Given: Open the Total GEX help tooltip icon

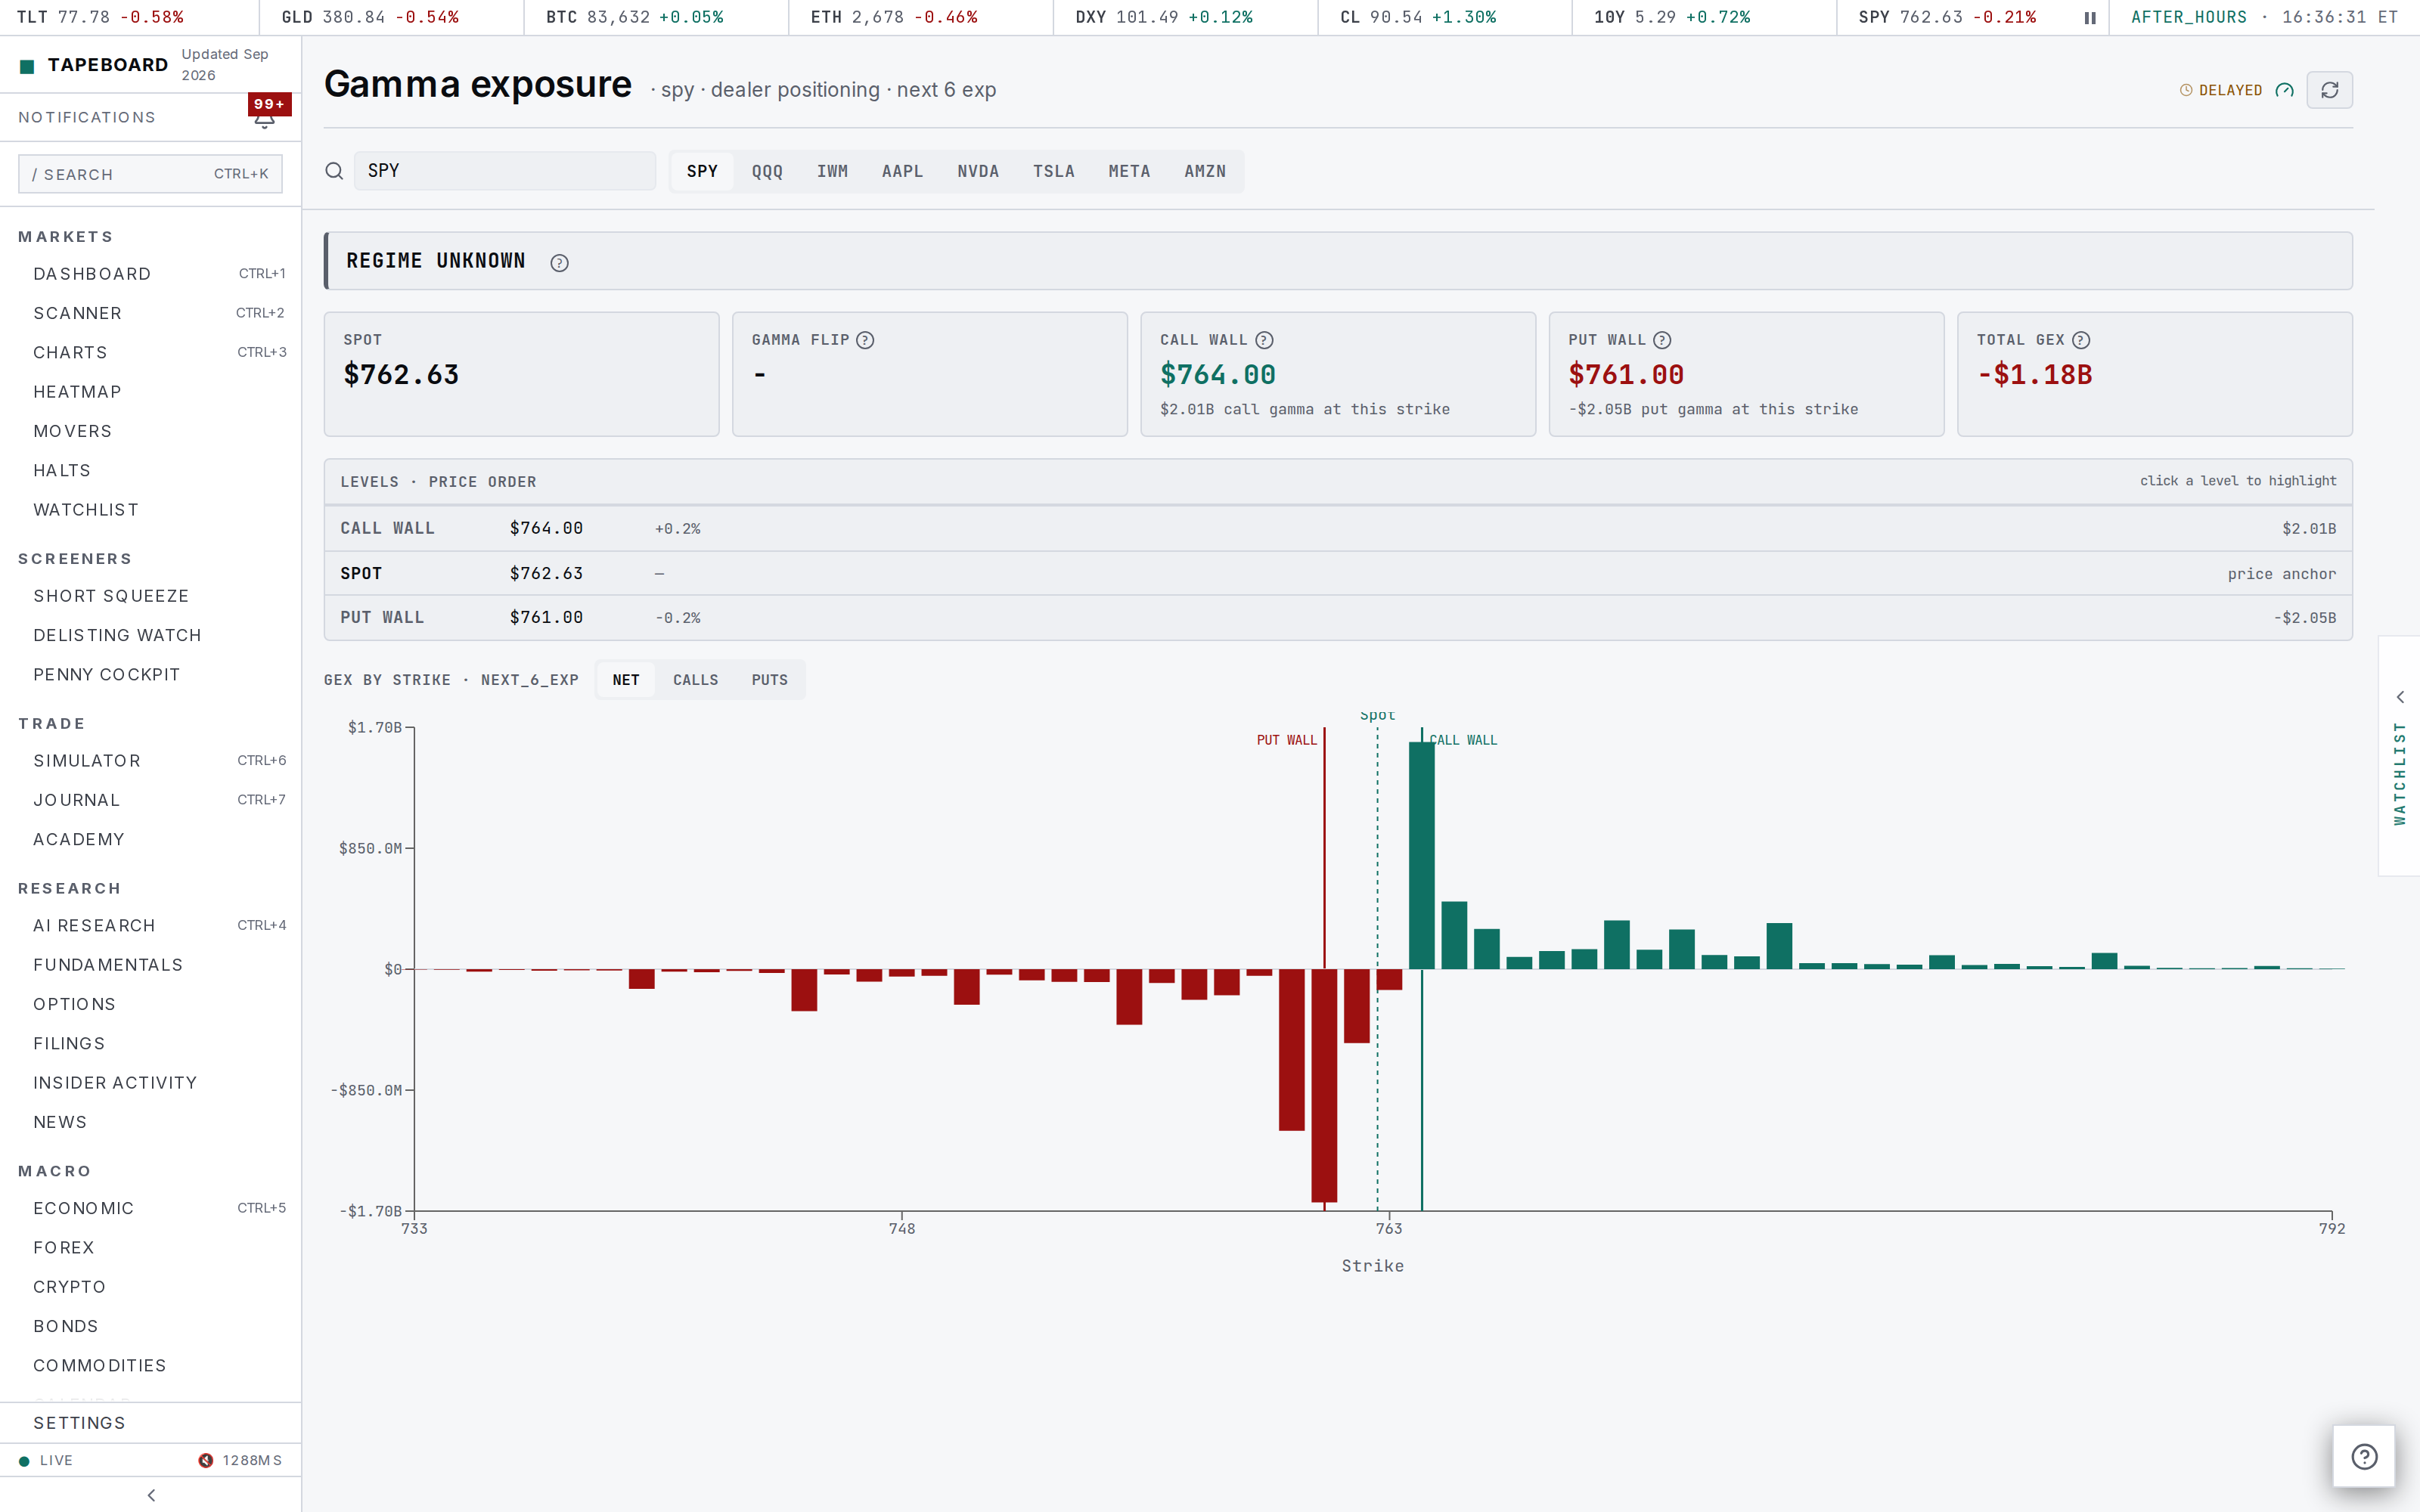Looking at the screenshot, I should point(2081,340).
